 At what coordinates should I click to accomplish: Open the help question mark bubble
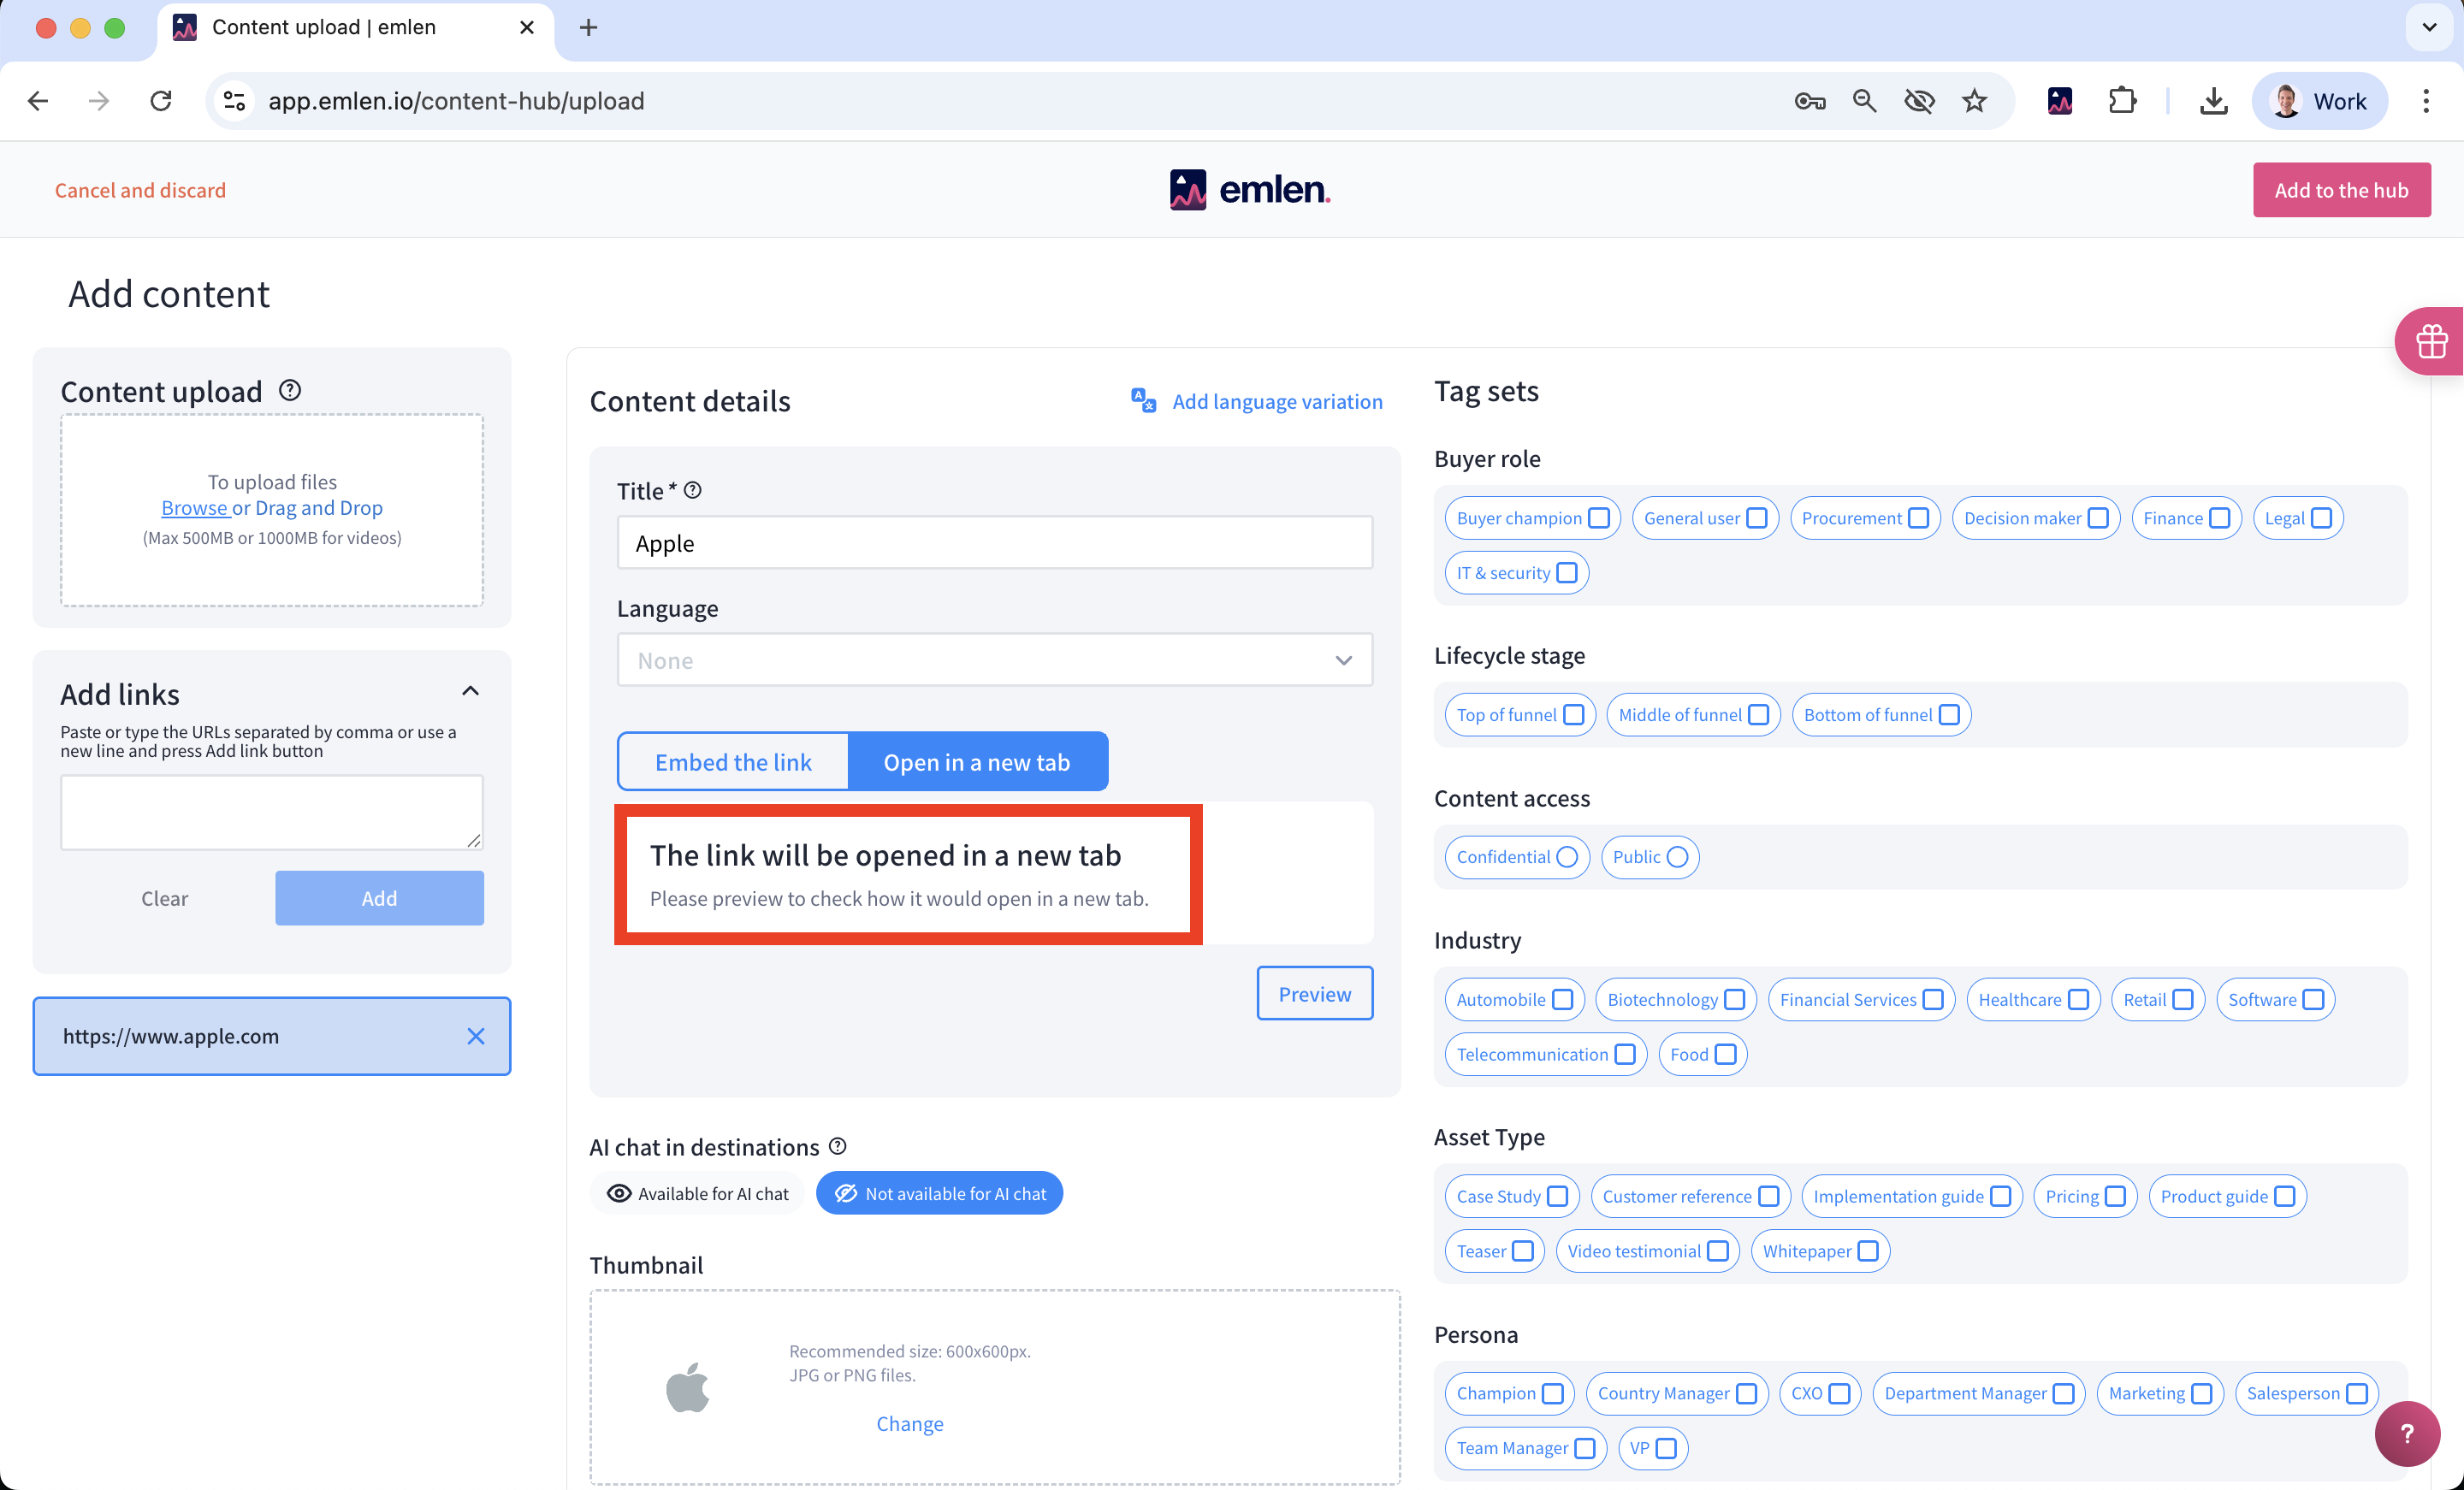pyautogui.click(x=2407, y=1433)
